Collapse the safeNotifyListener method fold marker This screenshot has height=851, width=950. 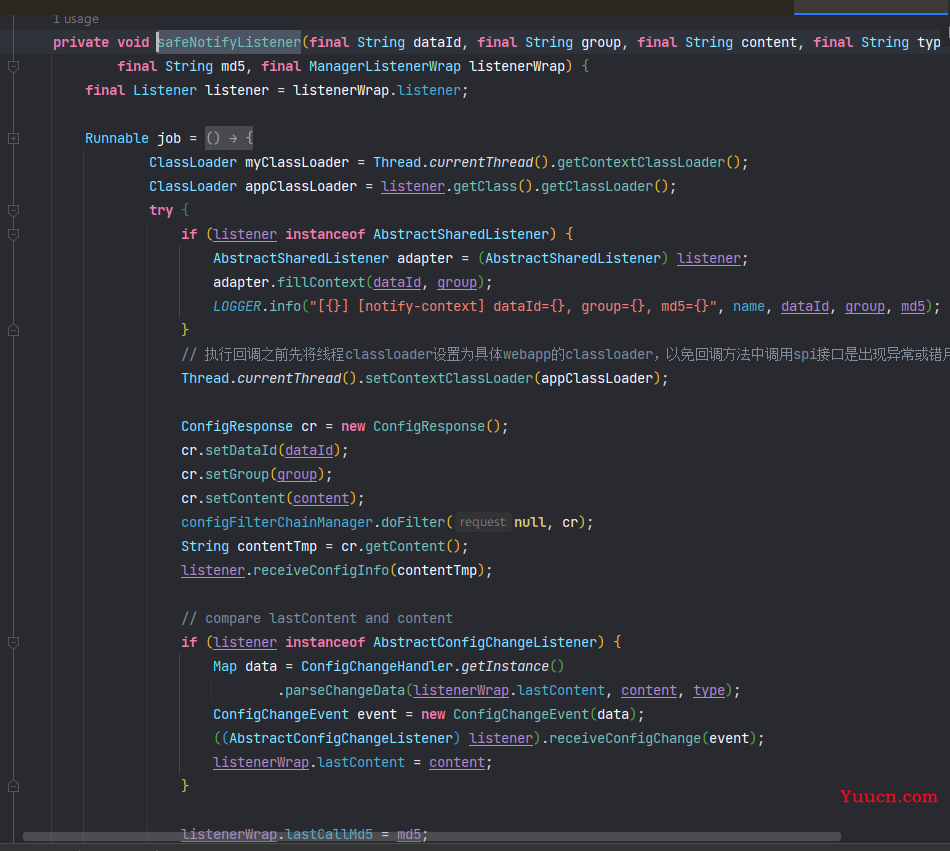(x=13, y=67)
